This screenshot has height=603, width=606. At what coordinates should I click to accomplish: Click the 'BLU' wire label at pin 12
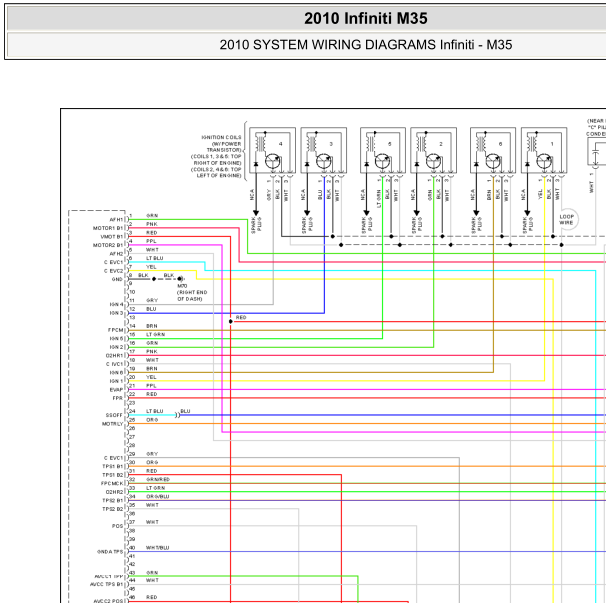tap(151, 309)
